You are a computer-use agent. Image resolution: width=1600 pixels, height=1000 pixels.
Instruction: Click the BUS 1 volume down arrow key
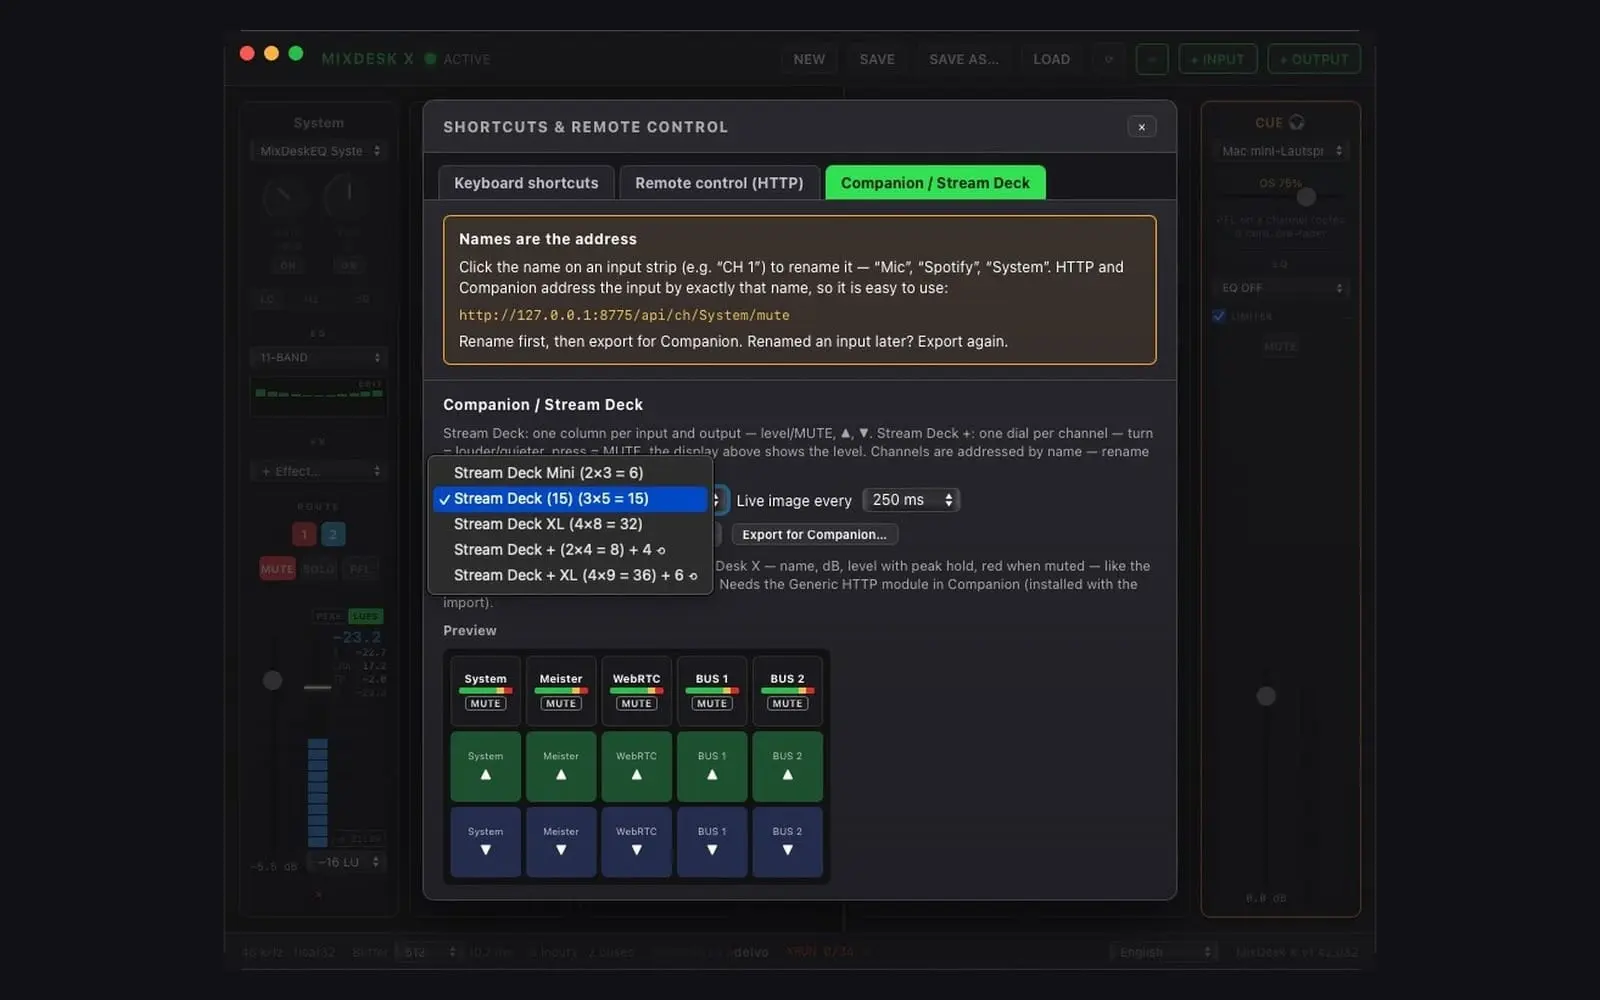[712, 842]
